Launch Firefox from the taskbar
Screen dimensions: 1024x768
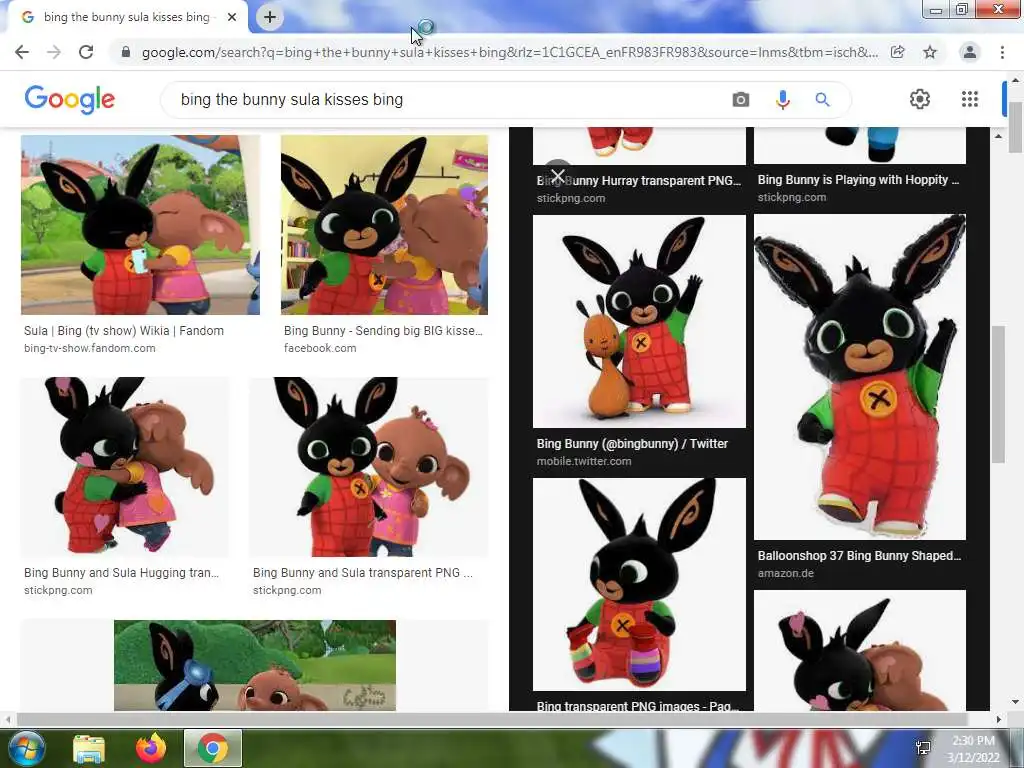[x=151, y=748]
